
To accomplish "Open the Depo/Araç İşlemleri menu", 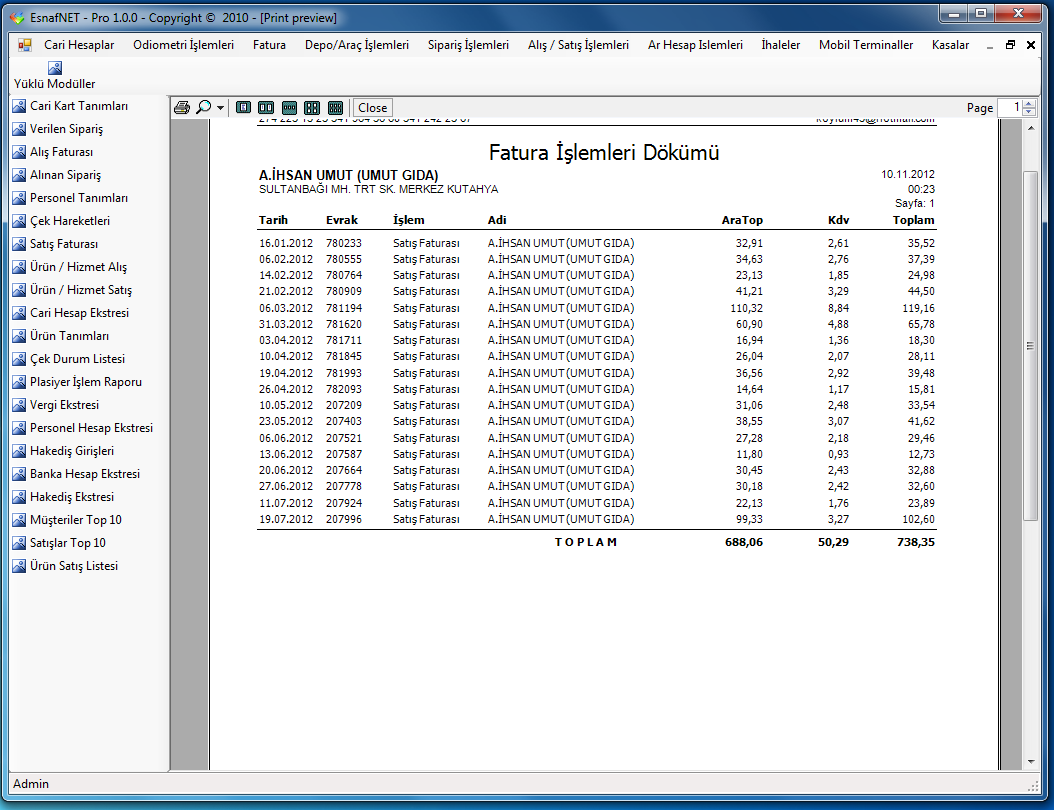I will 356,45.
